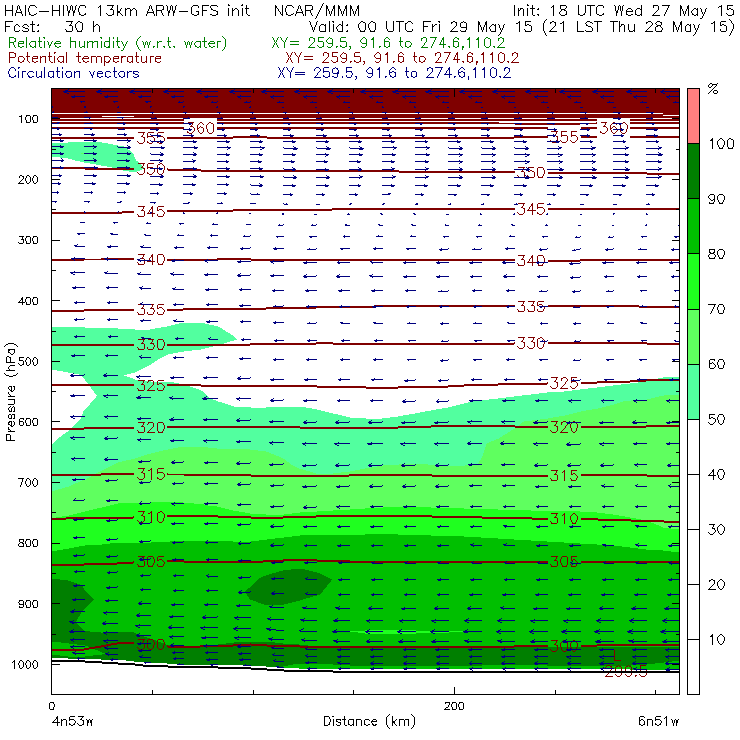Click the 'Init: 18 UTC Wed 27 May 15' text
740x740 pixels.
pyautogui.click(x=623, y=10)
